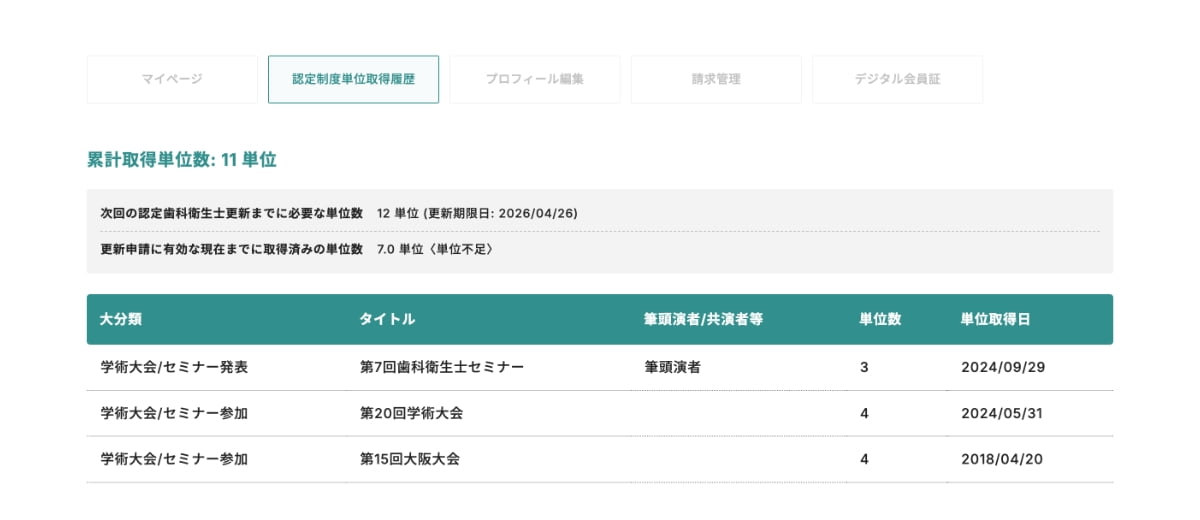1200x520 pixels.
Task: Click unit count 4 in the 第20回学術大会 row
Action: click(864, 413)
